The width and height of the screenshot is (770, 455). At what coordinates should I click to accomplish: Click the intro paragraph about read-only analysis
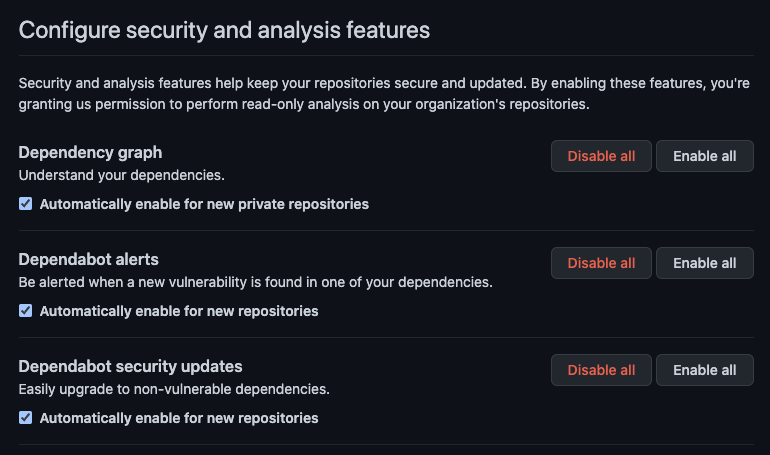[384, 94]
